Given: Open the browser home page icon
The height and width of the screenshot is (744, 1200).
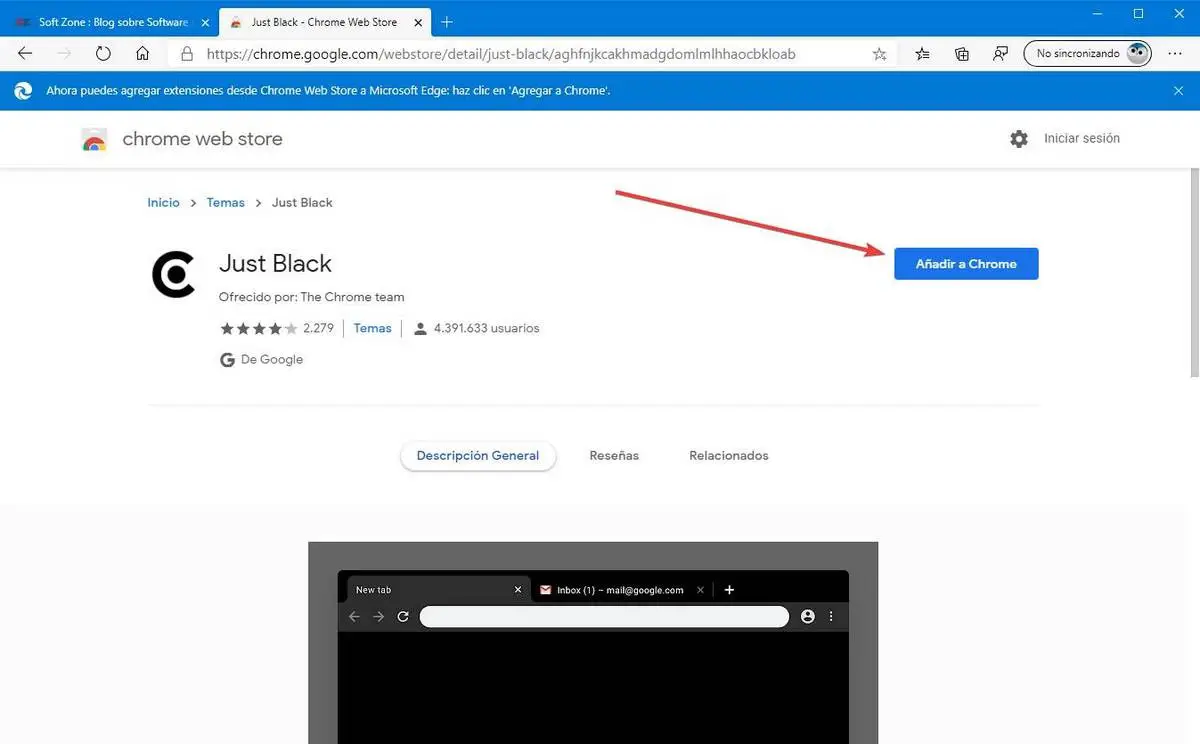Looking at the screenshot, I should tap(143, 54).
